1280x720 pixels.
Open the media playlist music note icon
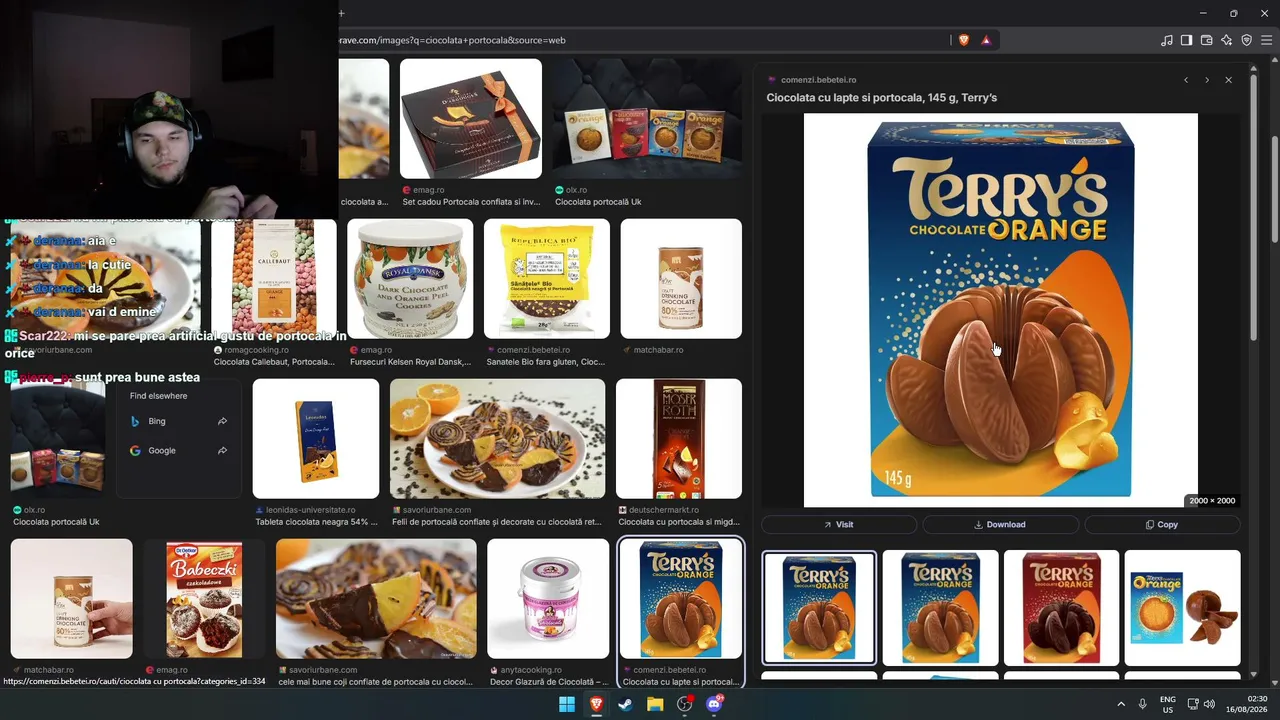coord(1167,40)
